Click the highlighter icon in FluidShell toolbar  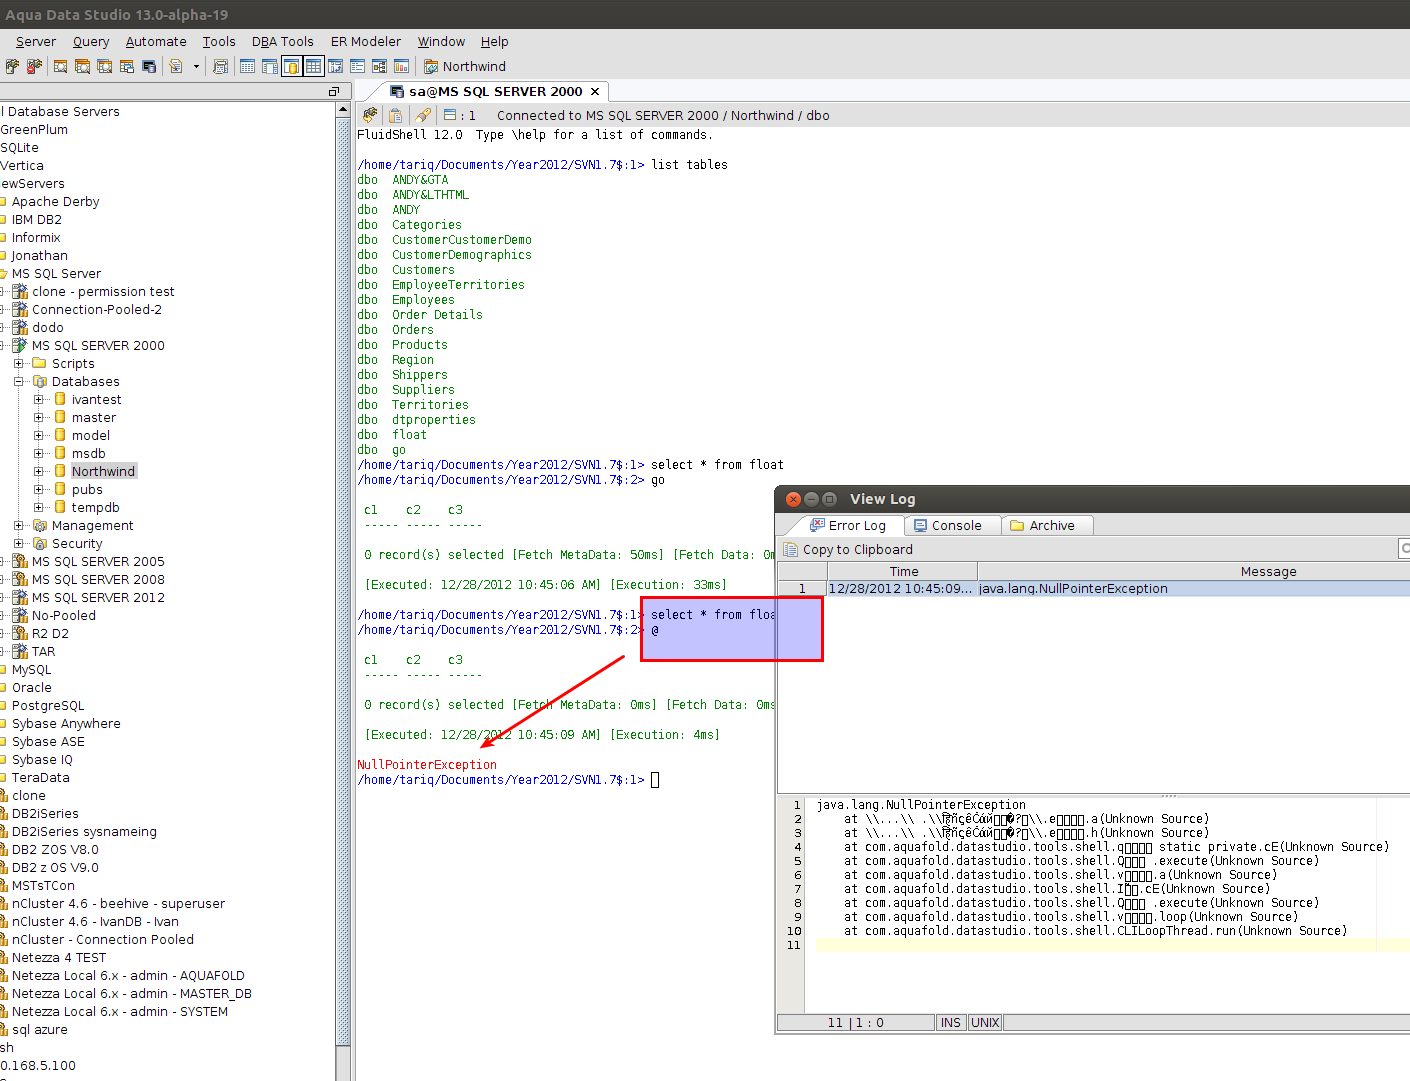tap(422, 115)
